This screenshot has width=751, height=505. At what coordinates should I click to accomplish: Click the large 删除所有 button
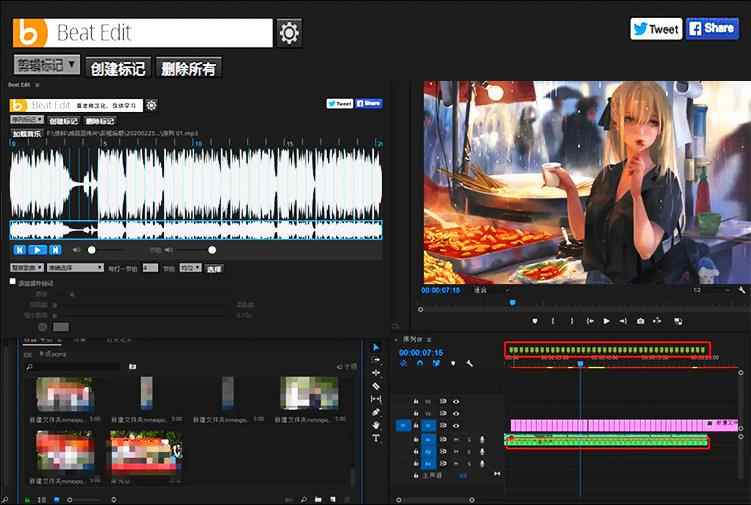(x=189, y=68)
